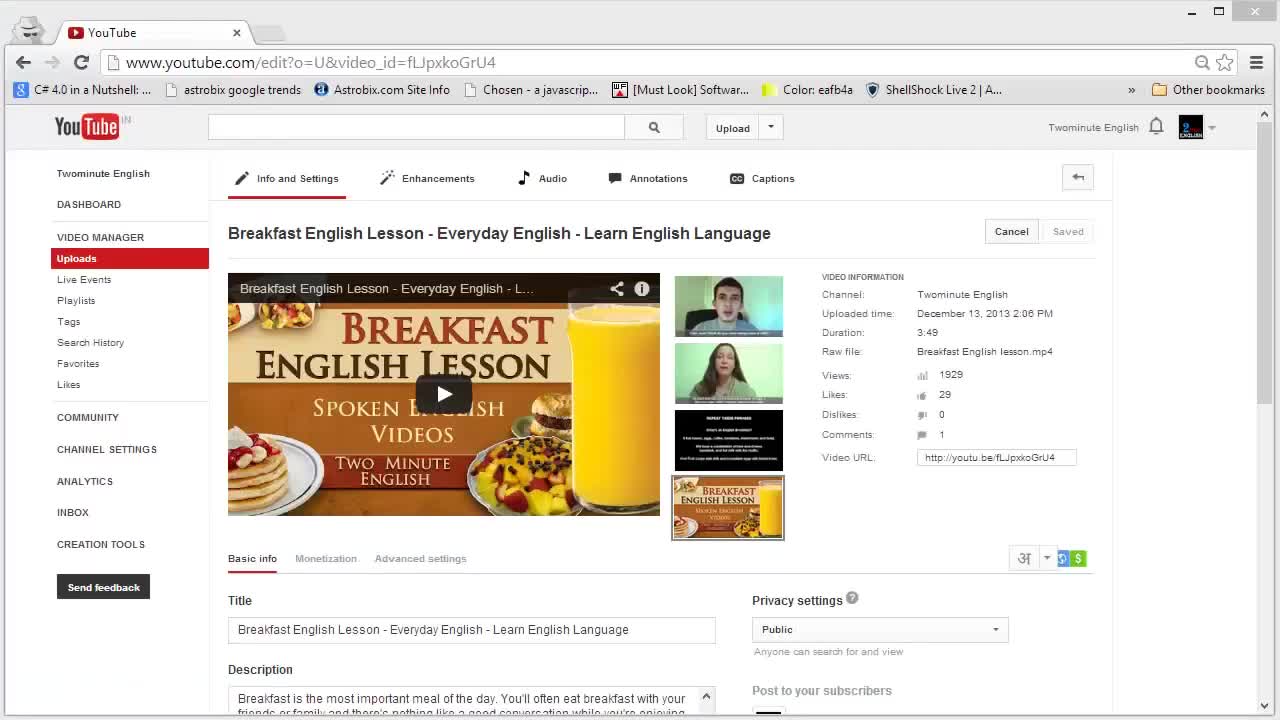Click the YouTube logo
The width and height of the screenshot is (1280, 720).
(x=87, y=126)
